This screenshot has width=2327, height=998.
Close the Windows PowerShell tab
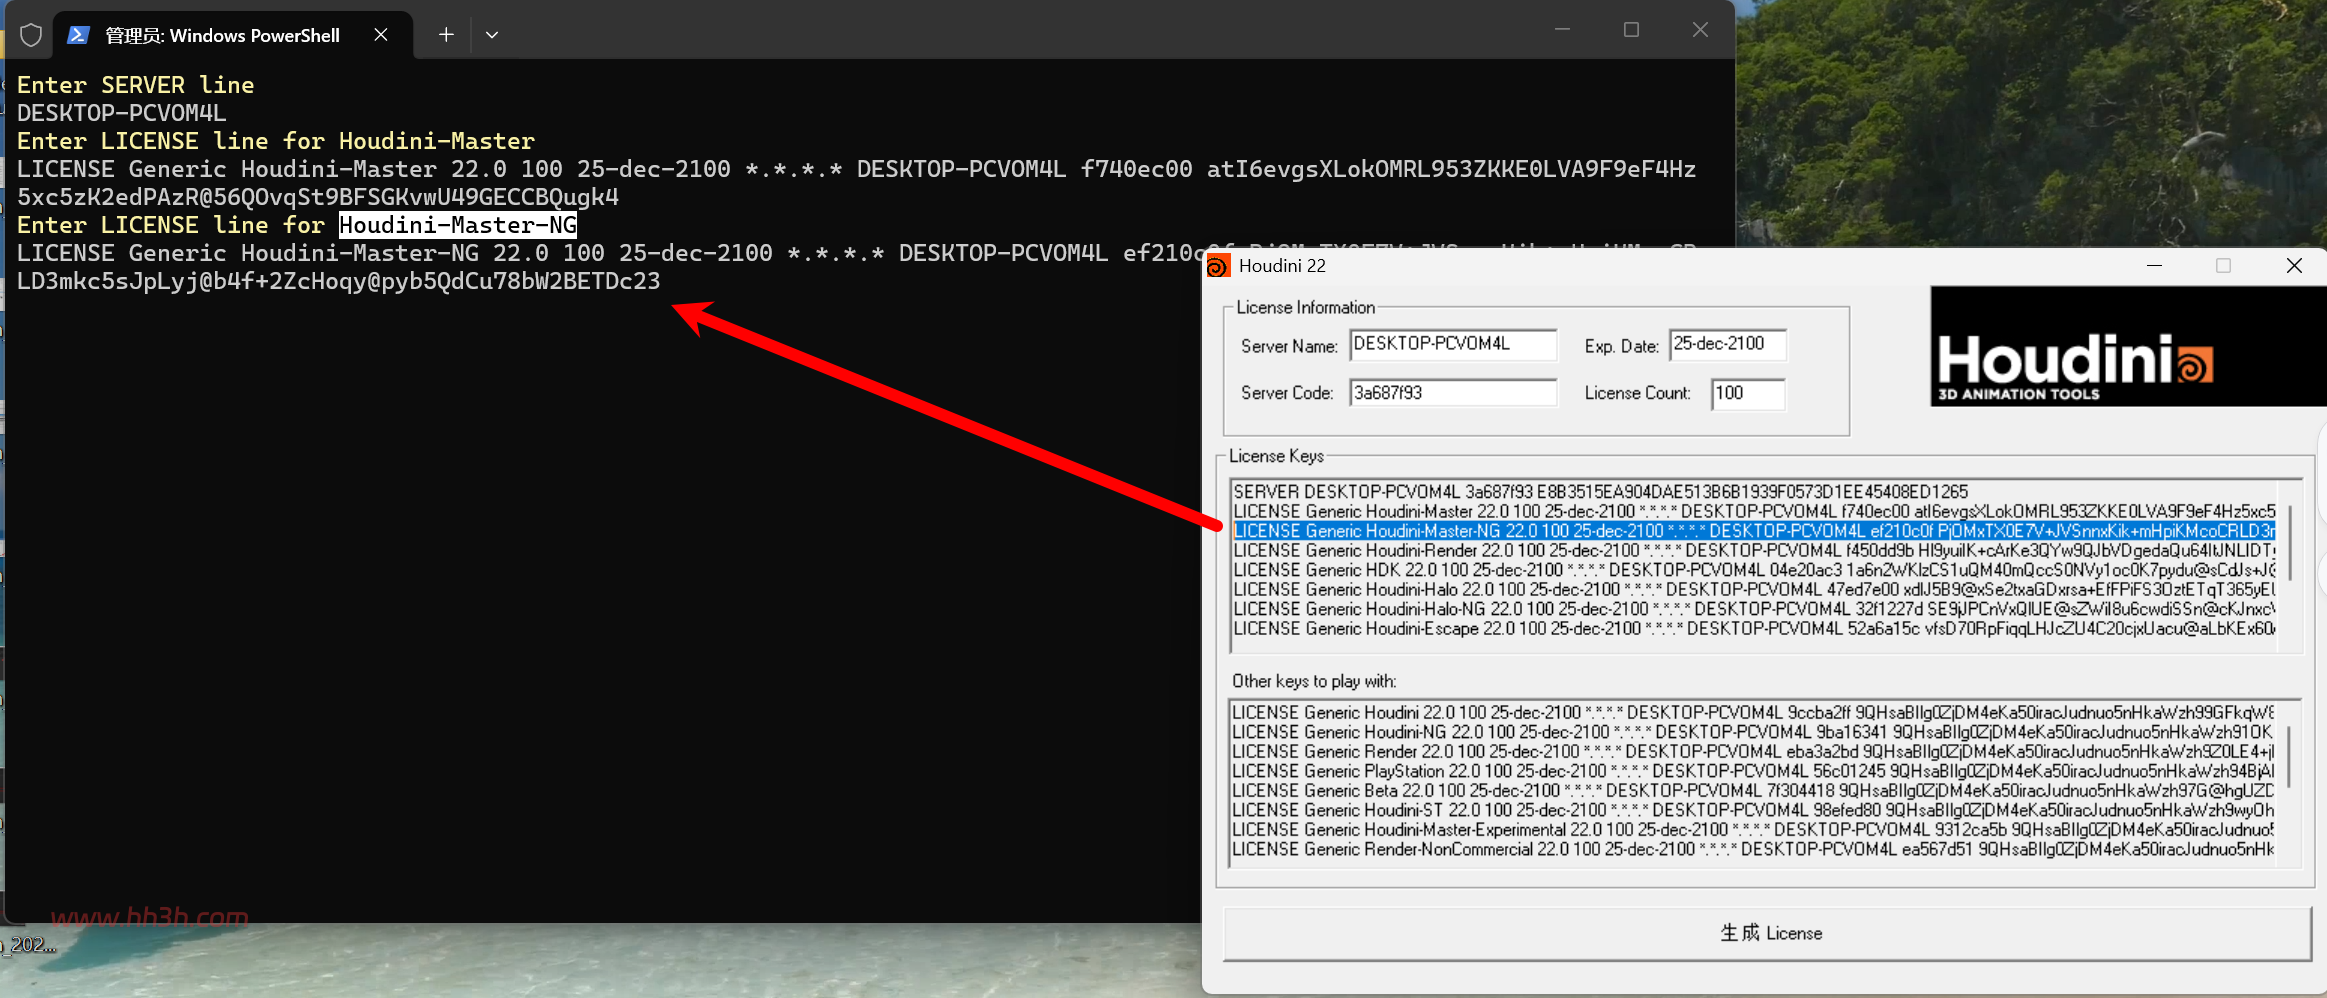pos(381,35)
